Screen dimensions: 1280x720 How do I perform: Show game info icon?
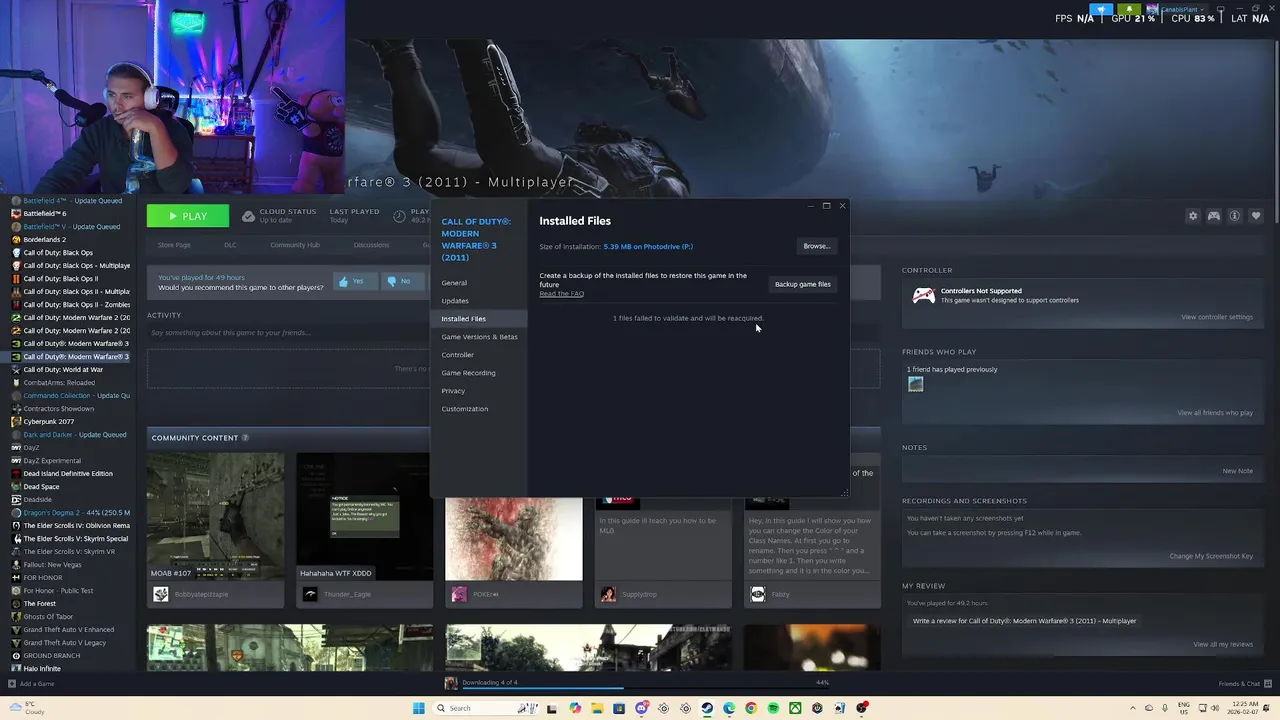(1235, 216)
